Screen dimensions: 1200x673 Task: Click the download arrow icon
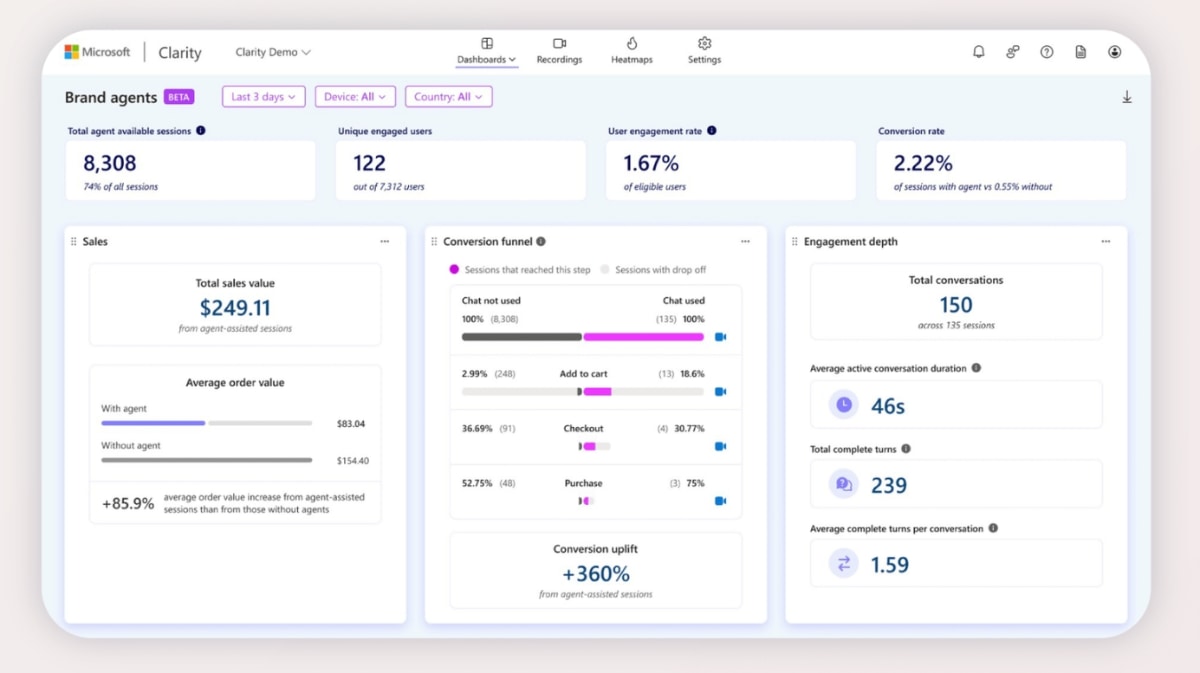point(1127,97)
